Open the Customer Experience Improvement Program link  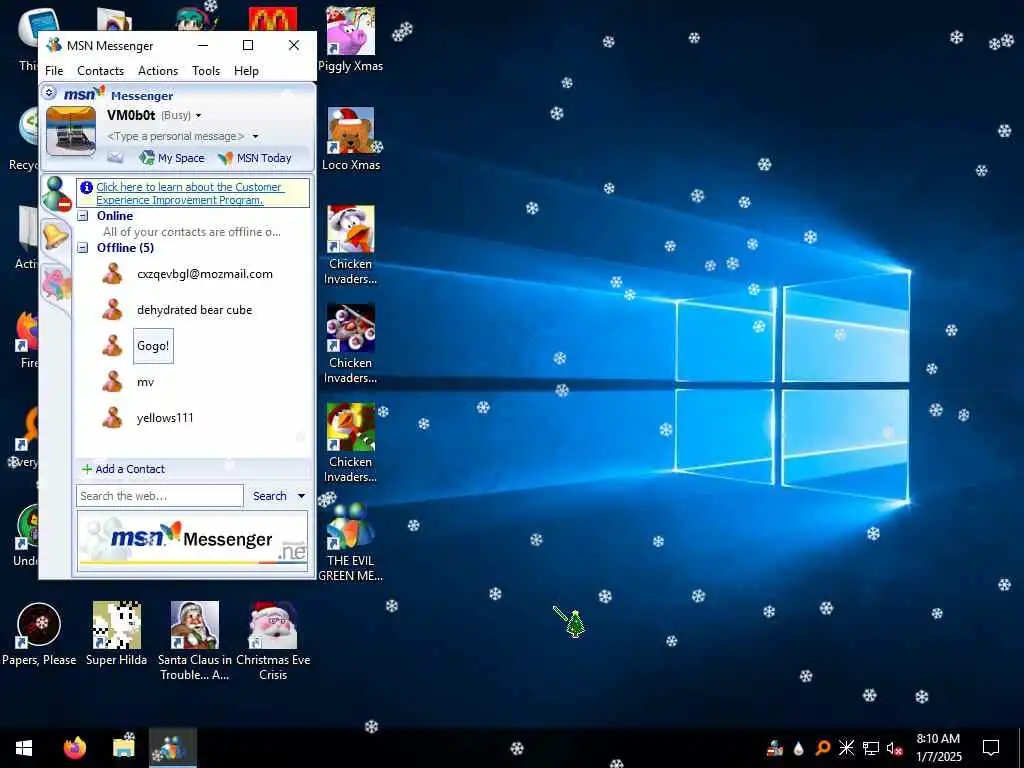pos(189,193)
